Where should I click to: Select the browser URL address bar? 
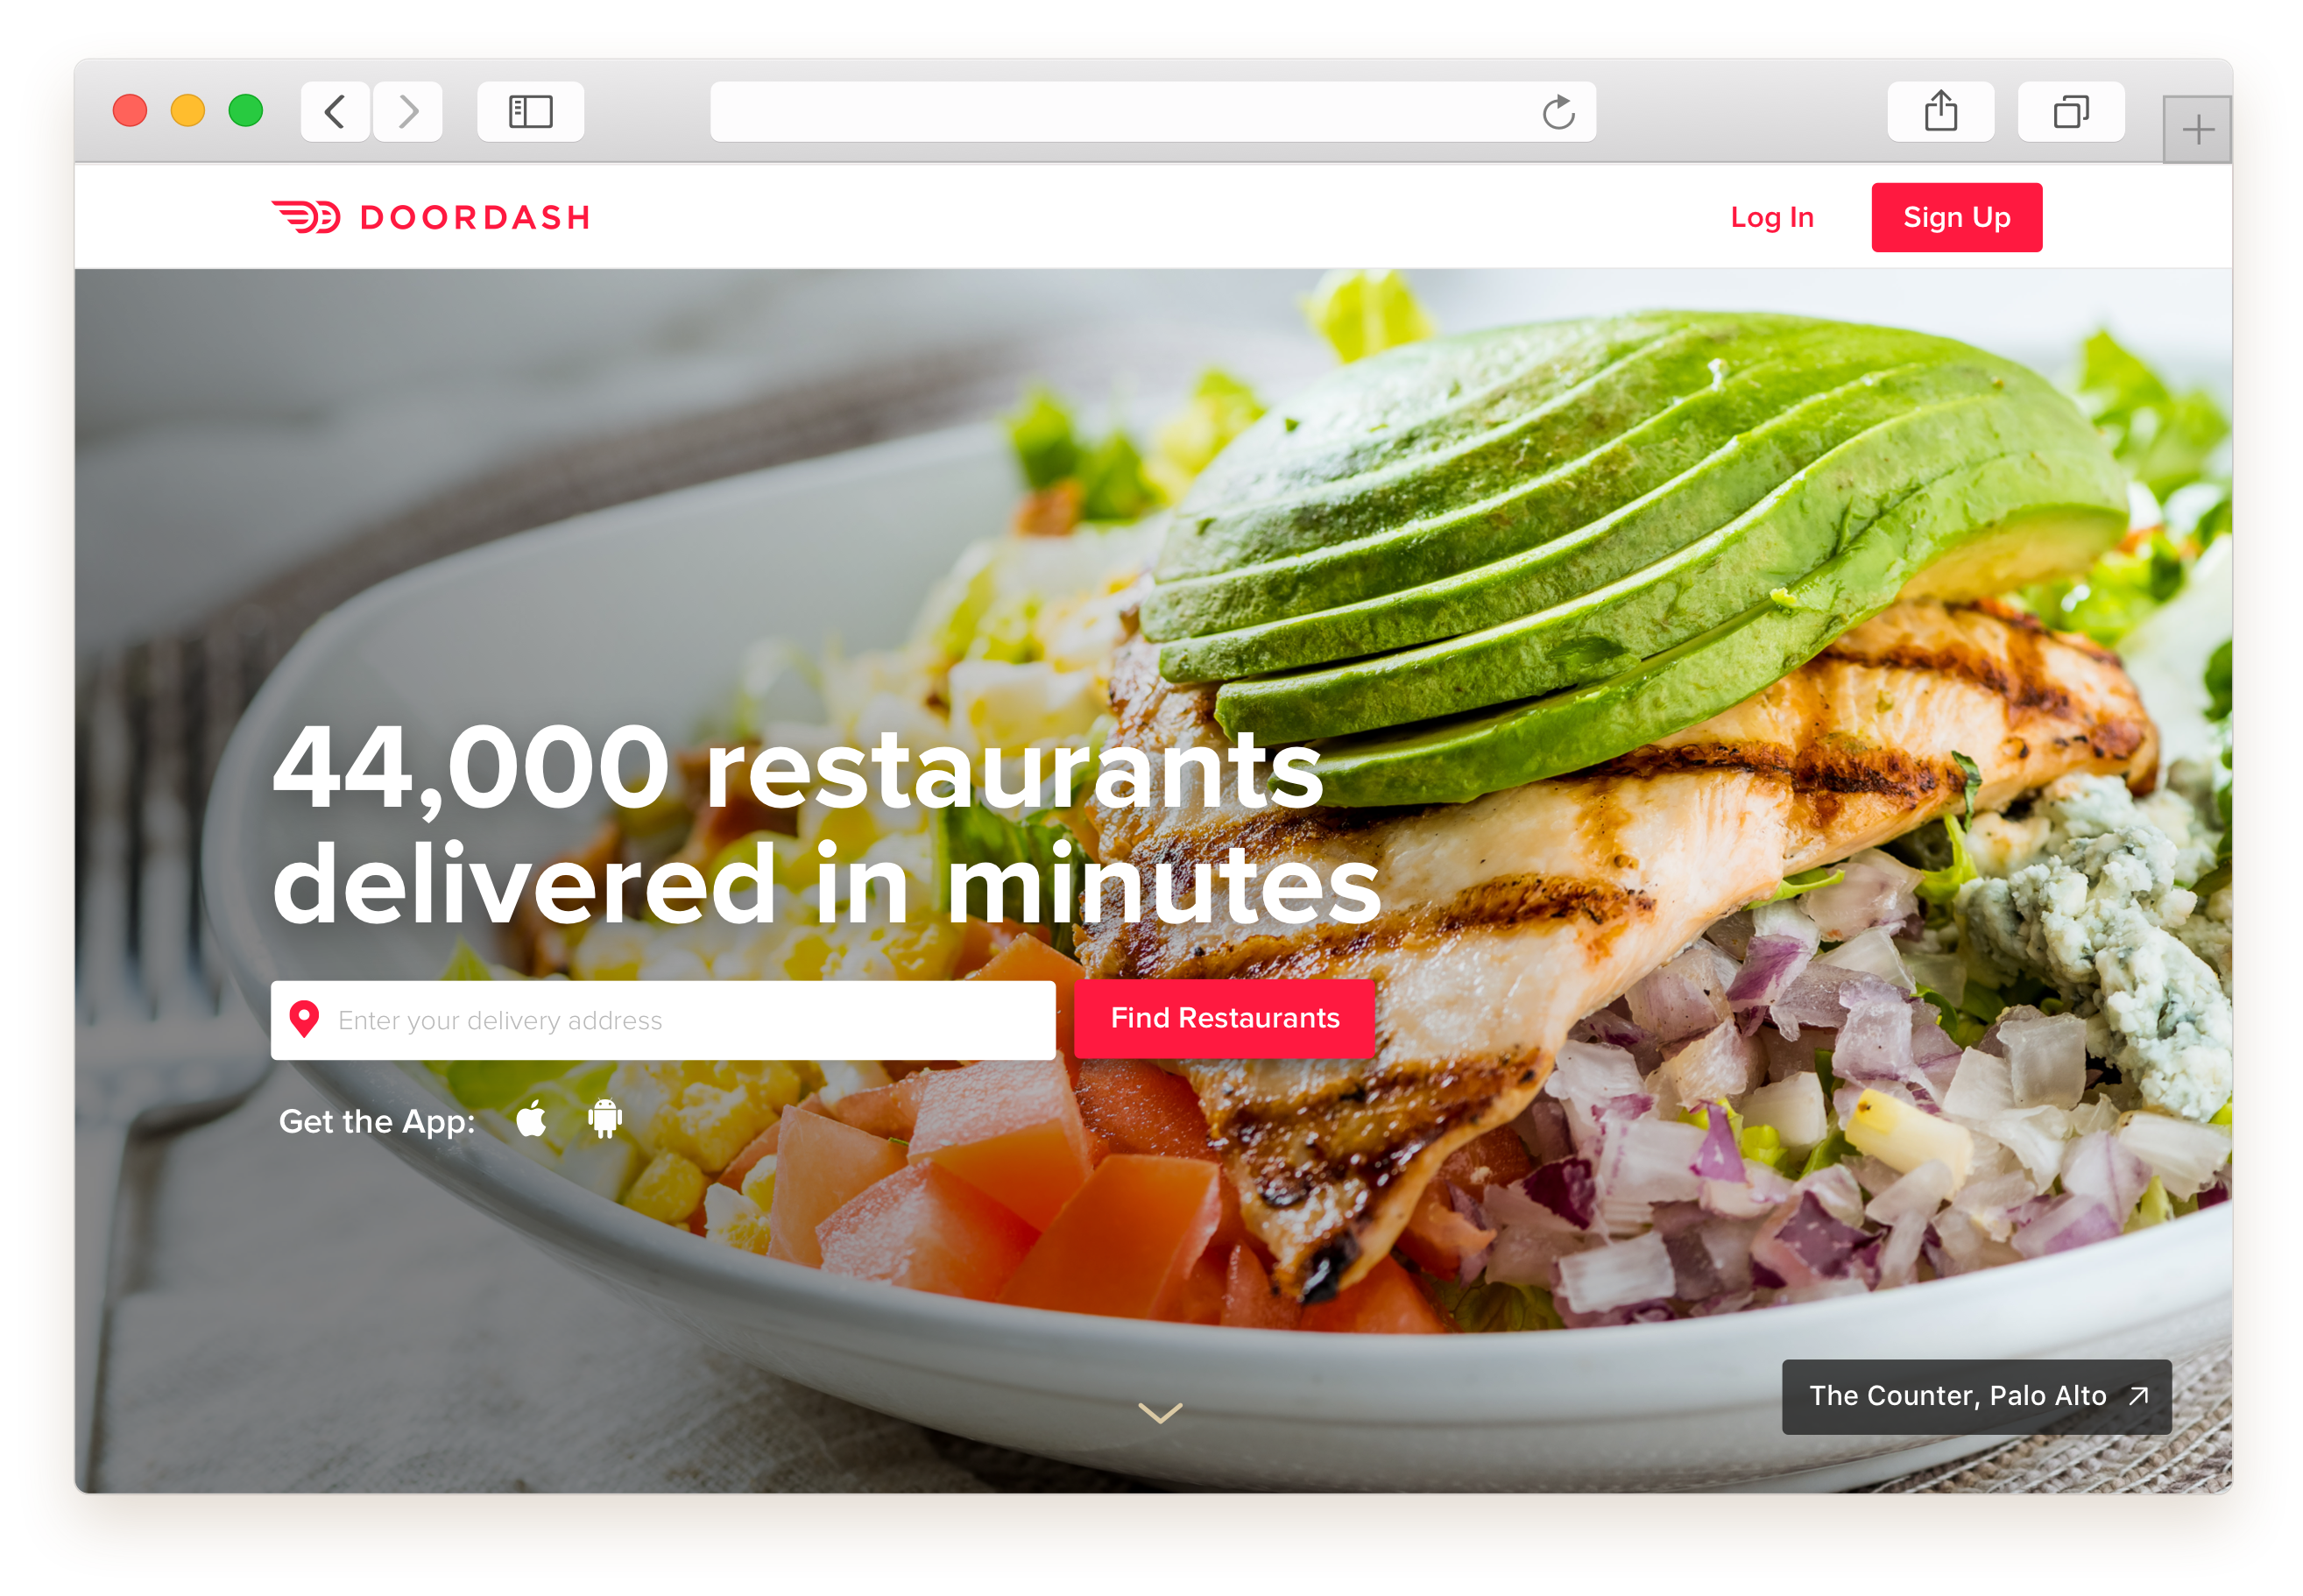point(1152,111)
